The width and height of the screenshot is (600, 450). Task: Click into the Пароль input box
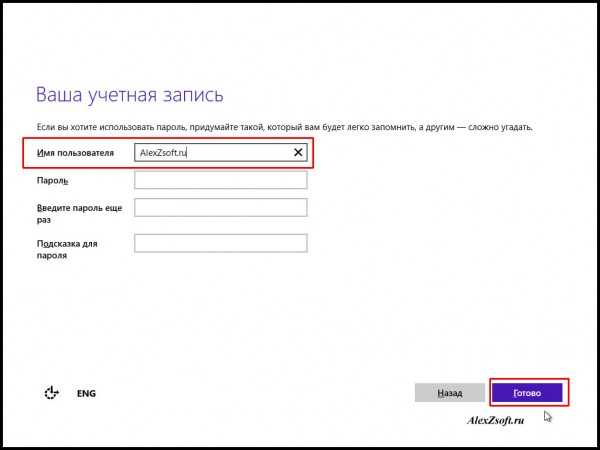point(220,180)
